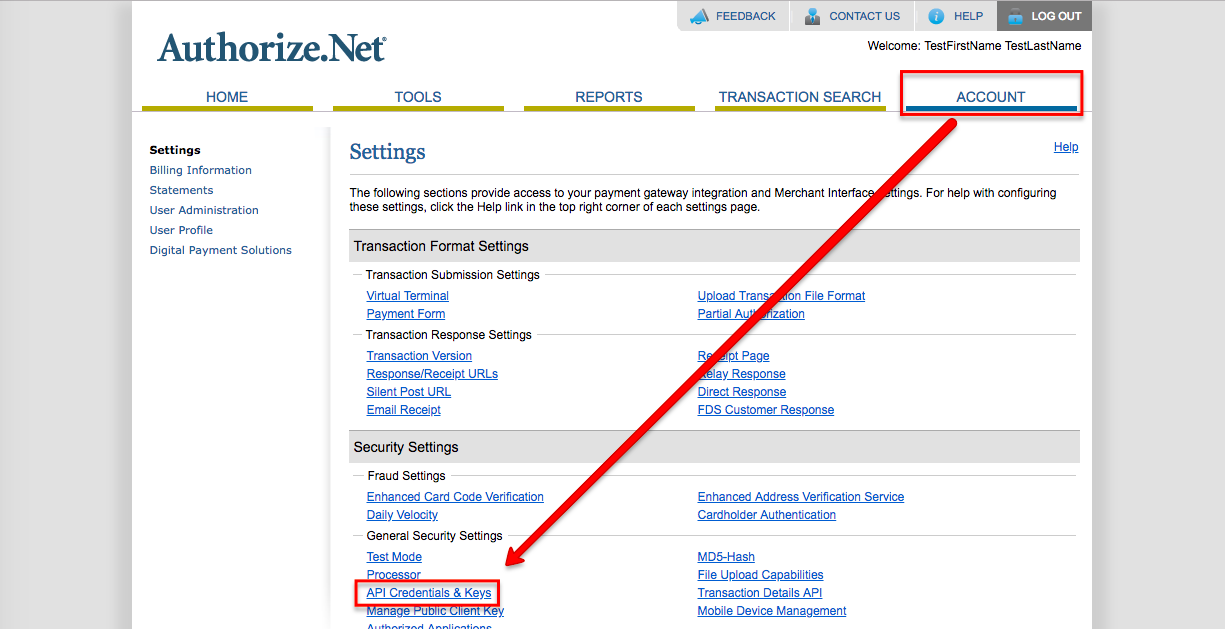Open the Direct Response link
This screenshot has height=629, width=1225.
pyautogui.click(x=742, y=392)
